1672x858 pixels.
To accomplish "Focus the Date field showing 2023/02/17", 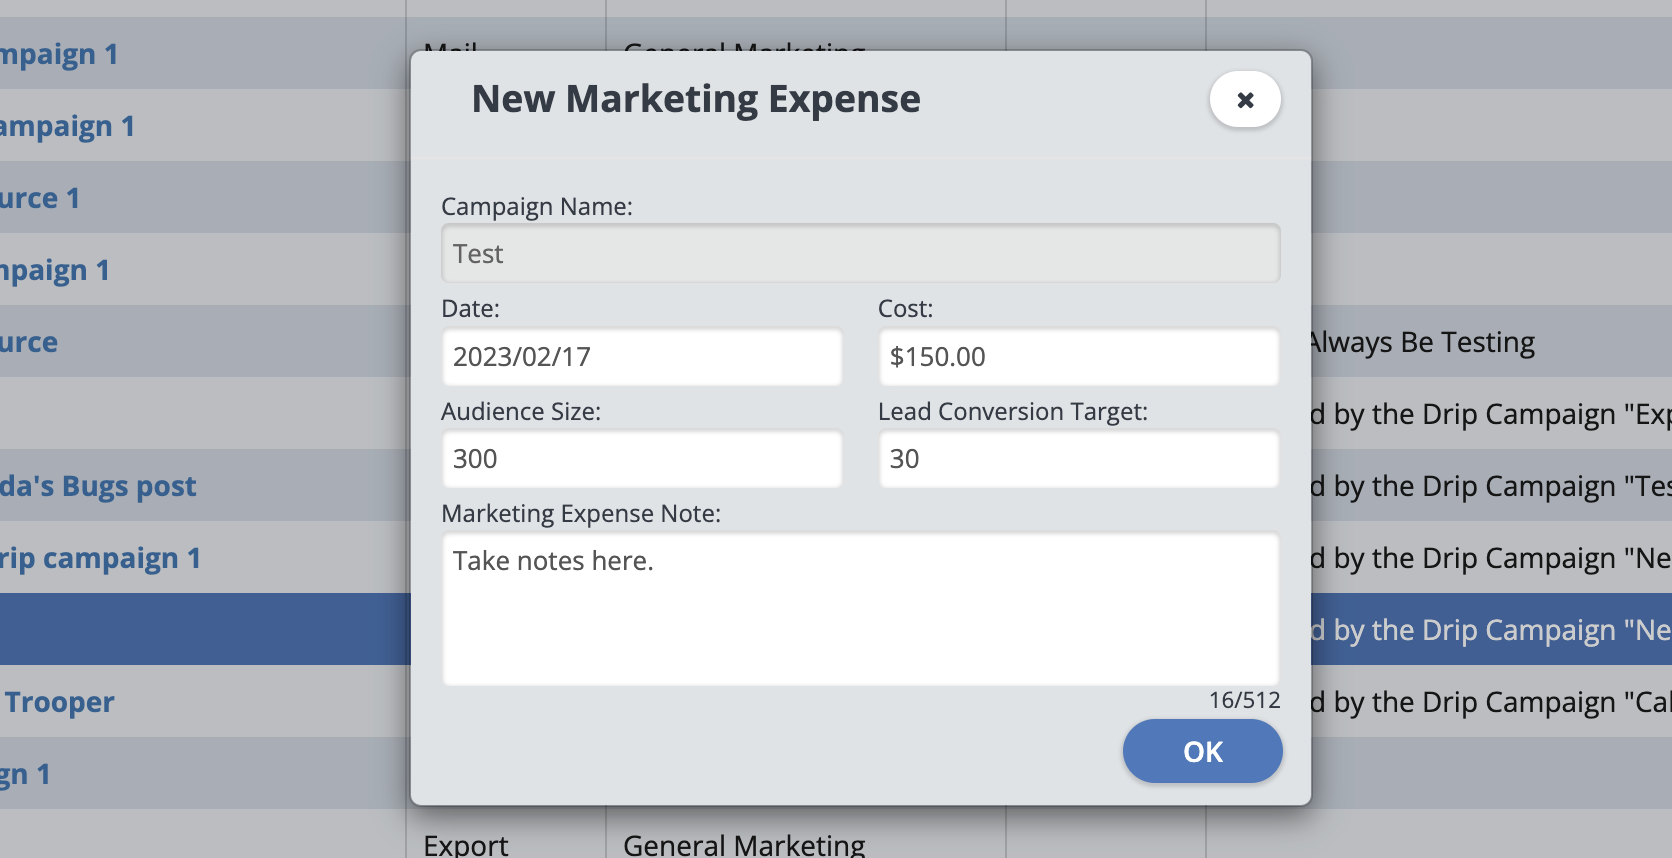I will point(642,357).
